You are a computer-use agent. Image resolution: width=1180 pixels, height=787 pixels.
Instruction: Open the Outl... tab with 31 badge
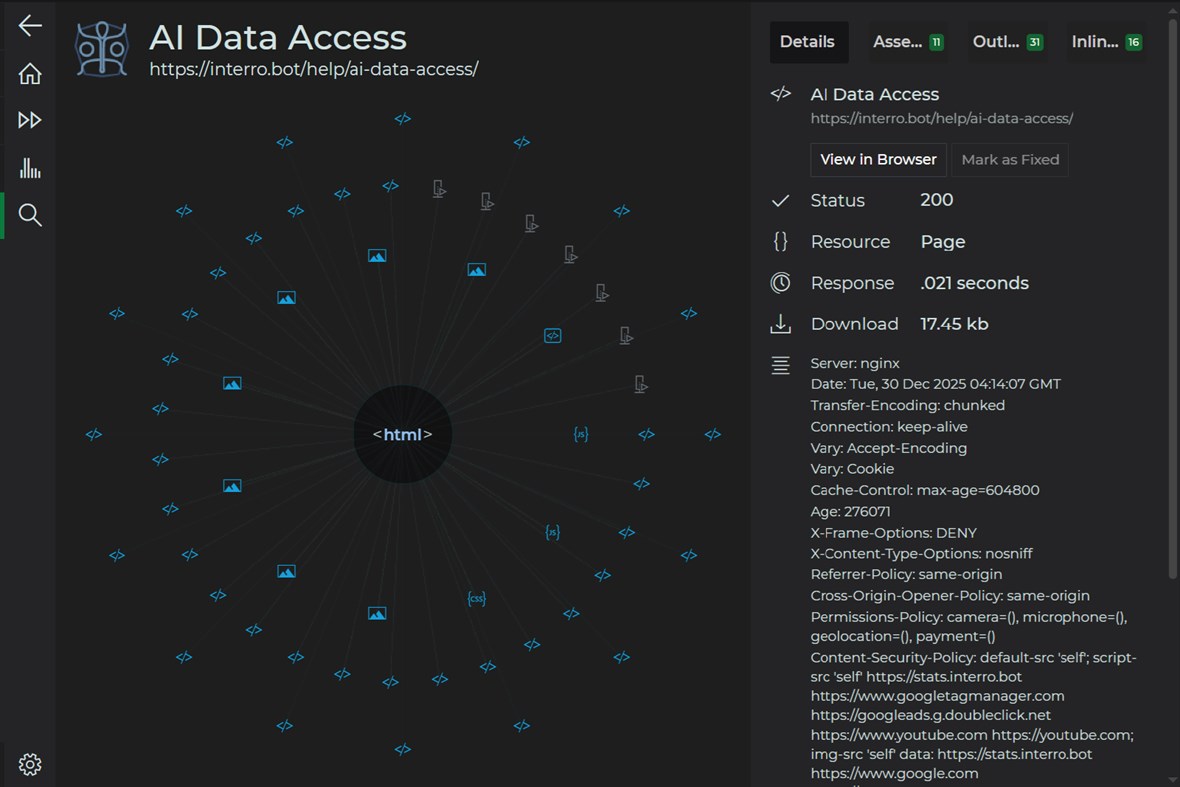pyautogui.click(x=1007, y=42)
